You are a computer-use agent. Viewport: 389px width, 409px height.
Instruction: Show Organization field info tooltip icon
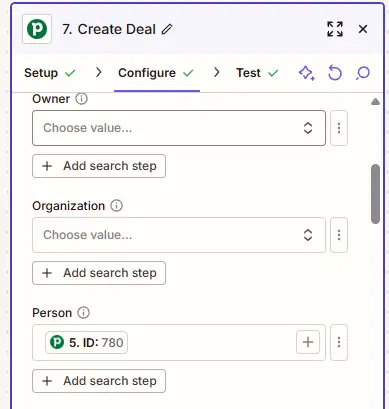[x=116, y=206]
